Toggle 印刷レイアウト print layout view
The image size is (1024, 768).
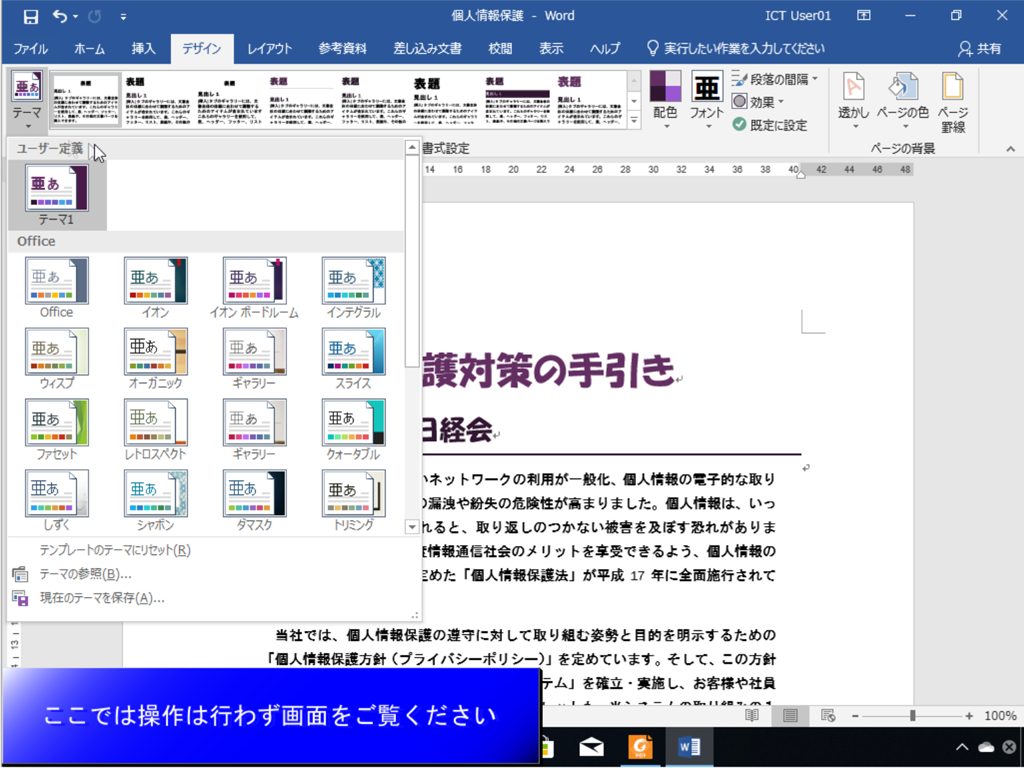click(x=789, y=715)
